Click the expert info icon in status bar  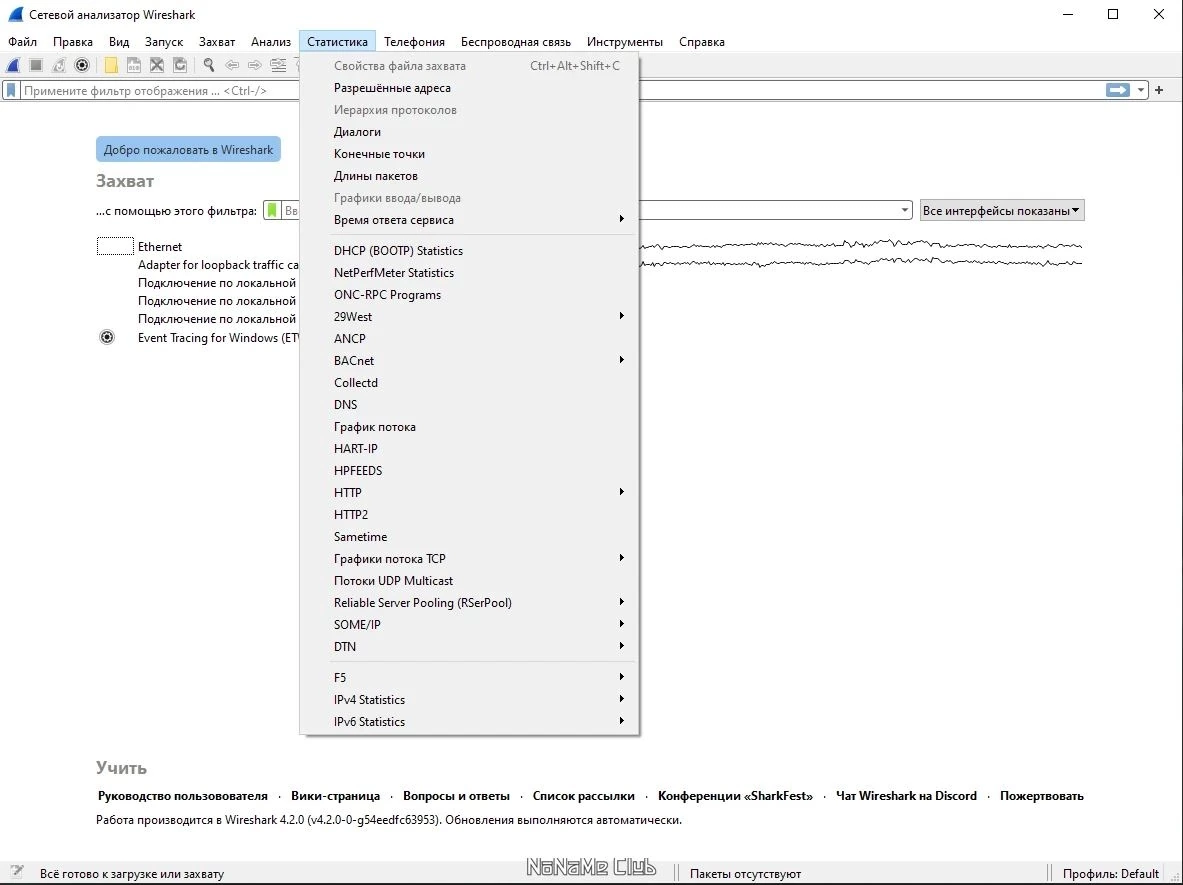(x=16, y=872)
